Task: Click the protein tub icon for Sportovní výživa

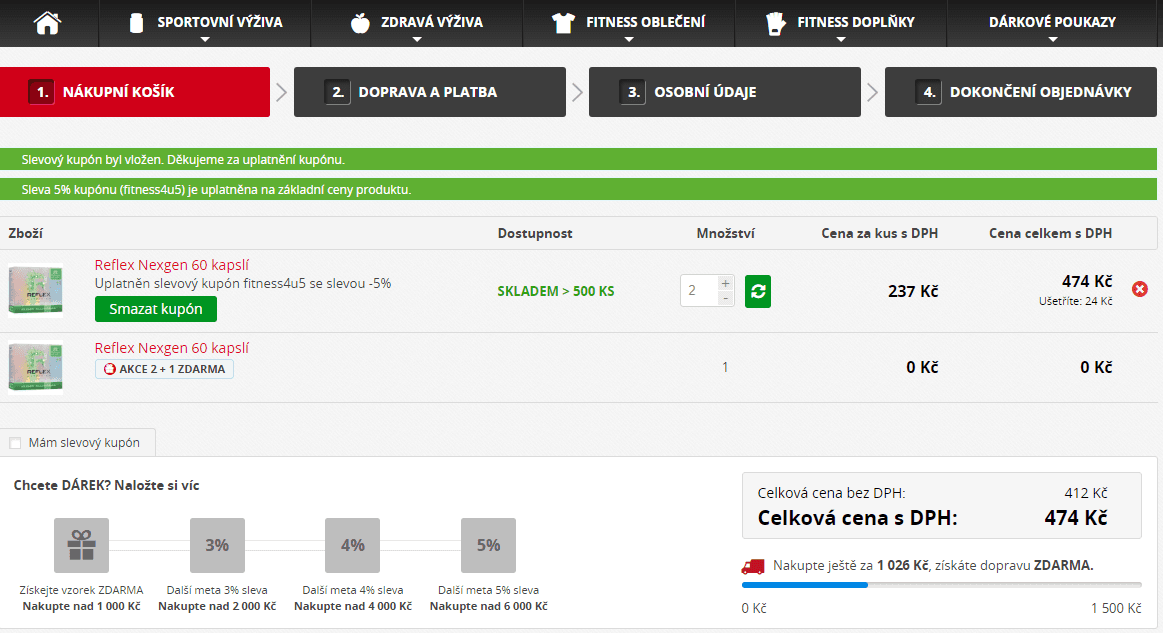Action: pyautogui.click(x=136, y=23)
